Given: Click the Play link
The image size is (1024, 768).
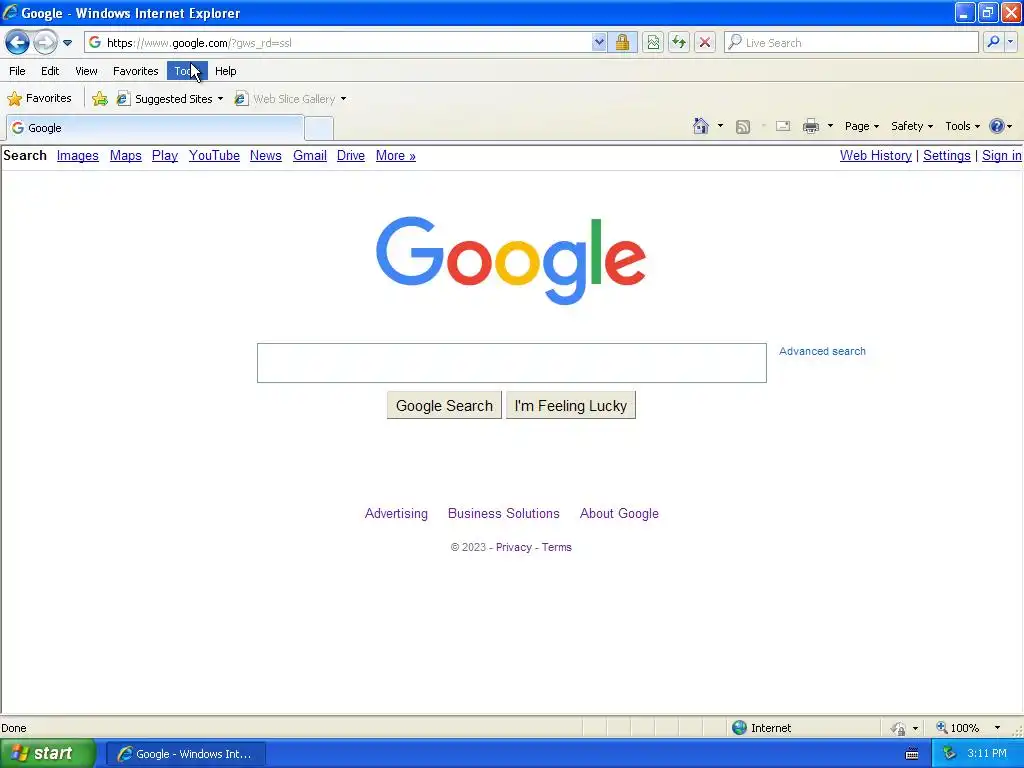Looking at the screenshot, I should tap(165, 155).
